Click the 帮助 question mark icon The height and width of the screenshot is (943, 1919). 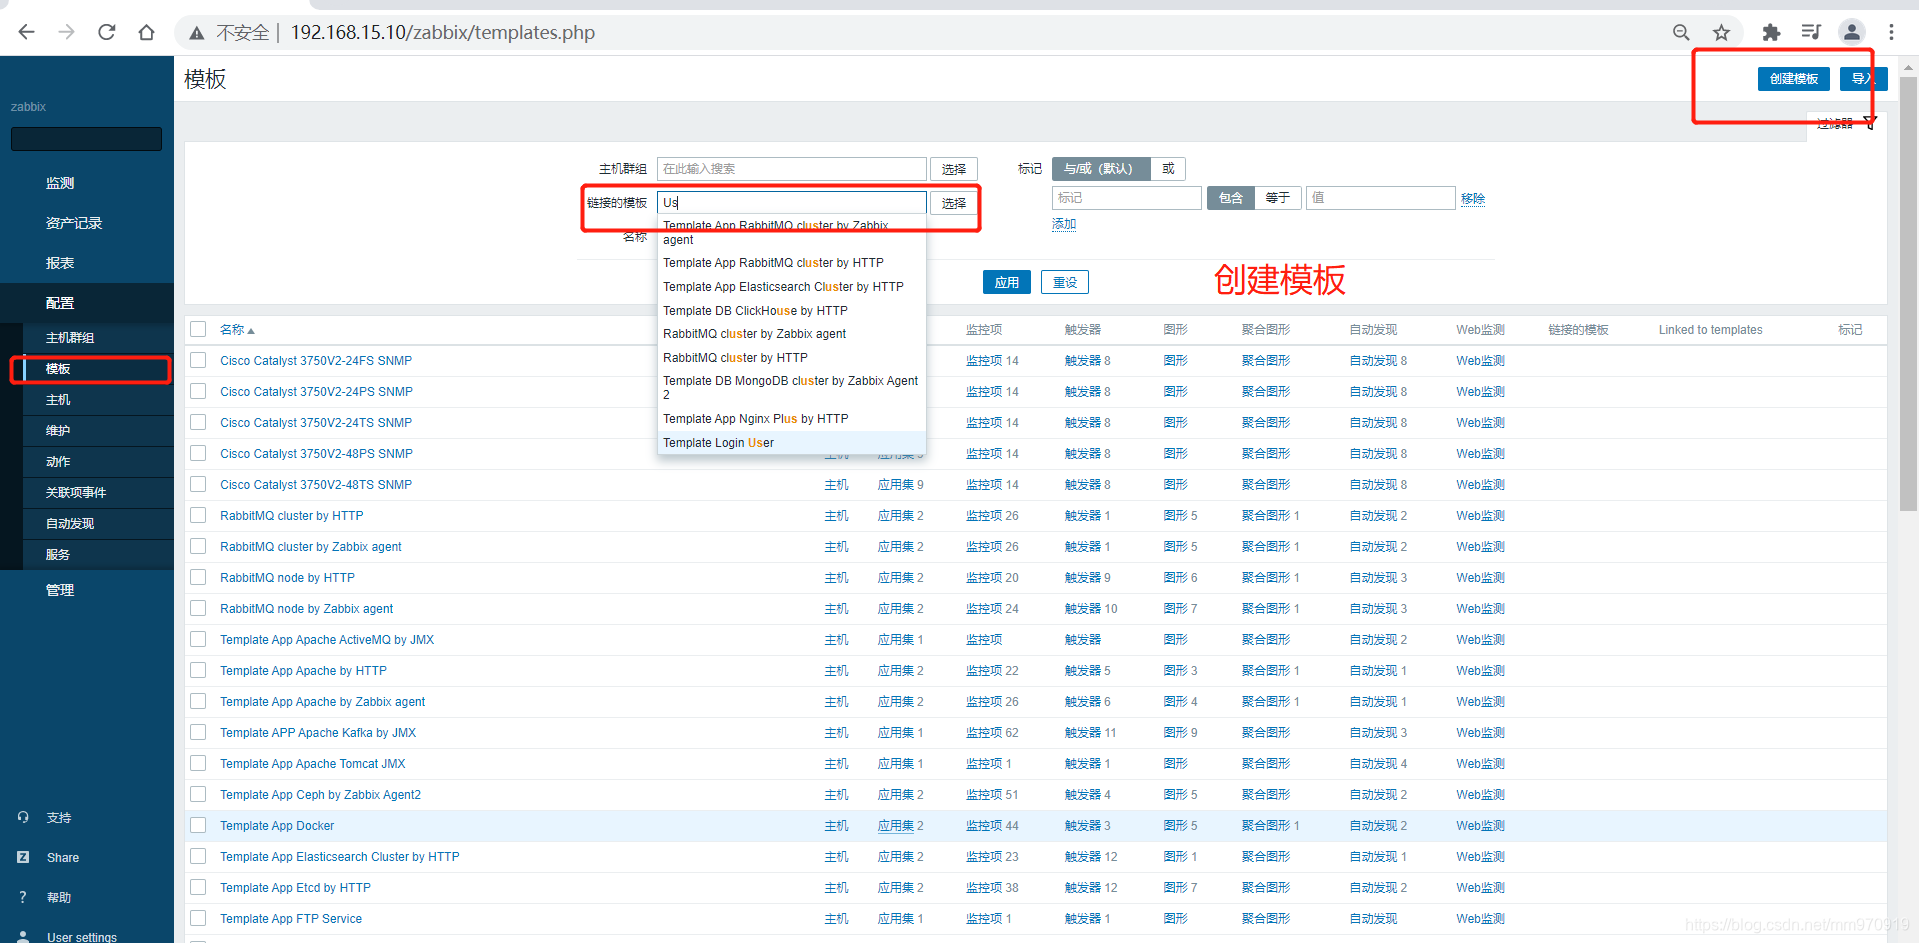click(23, 897)
